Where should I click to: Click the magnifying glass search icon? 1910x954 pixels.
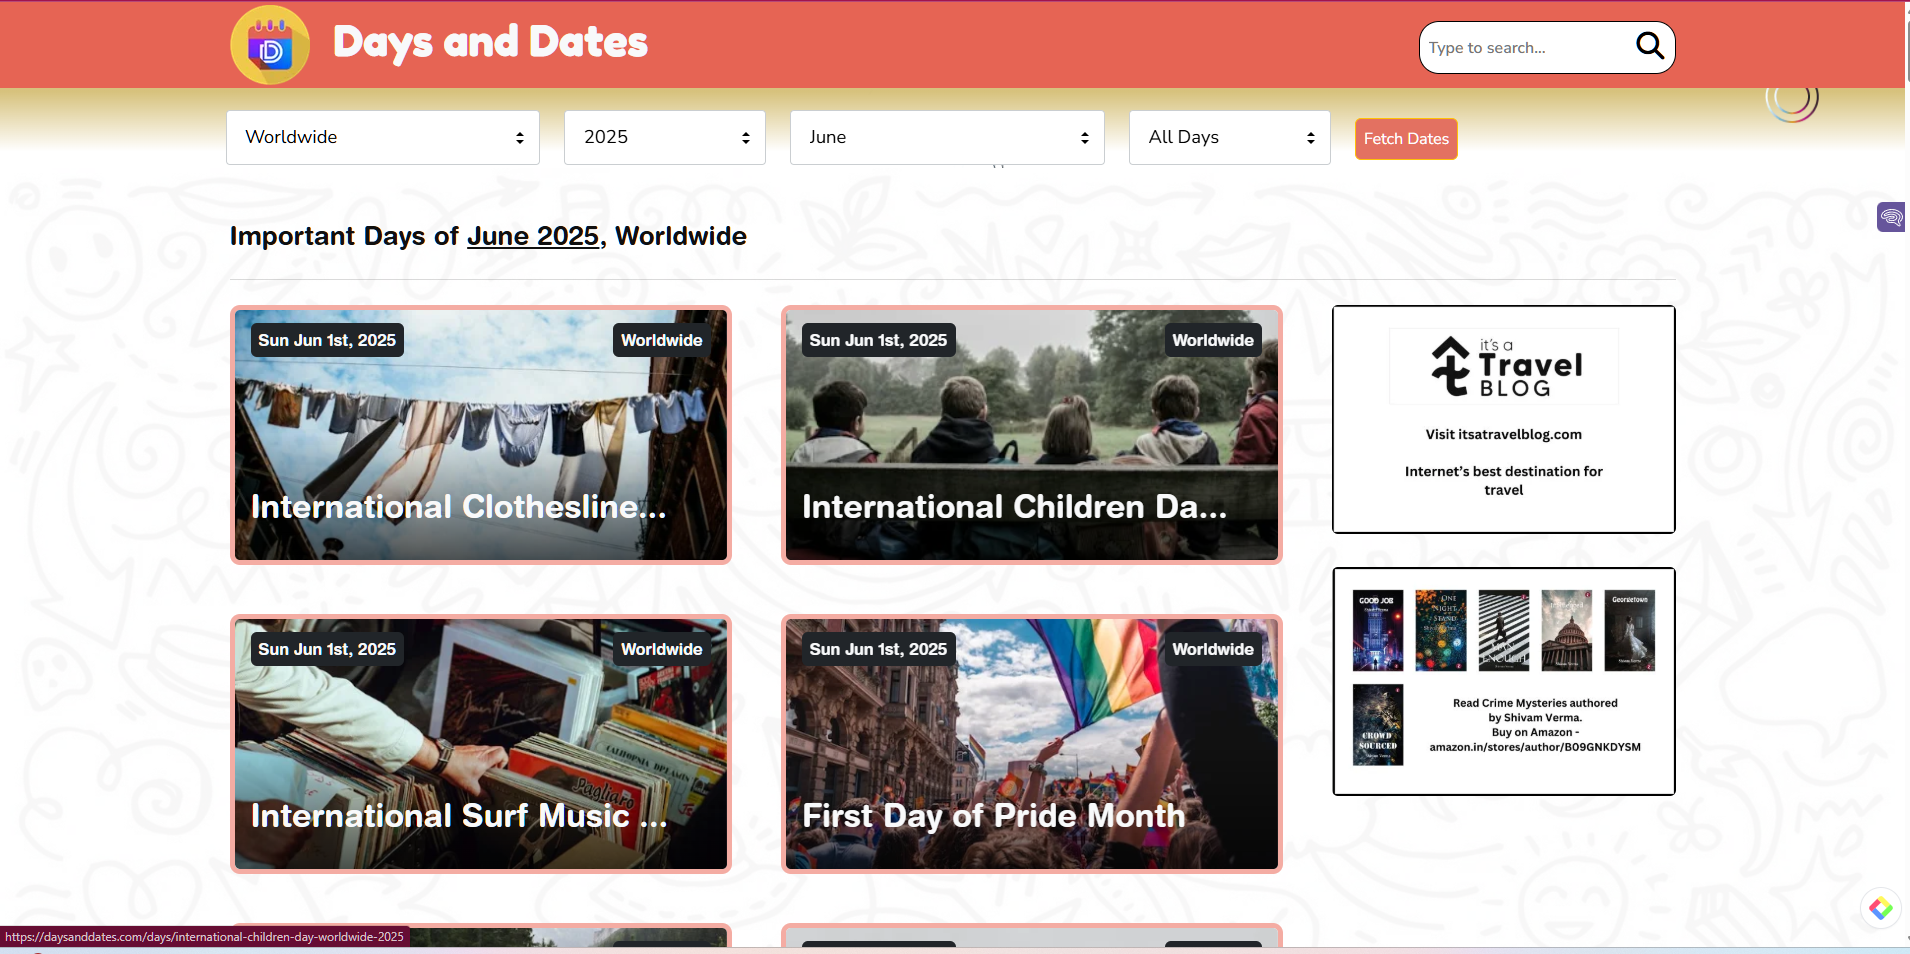tap(1649, 46)
